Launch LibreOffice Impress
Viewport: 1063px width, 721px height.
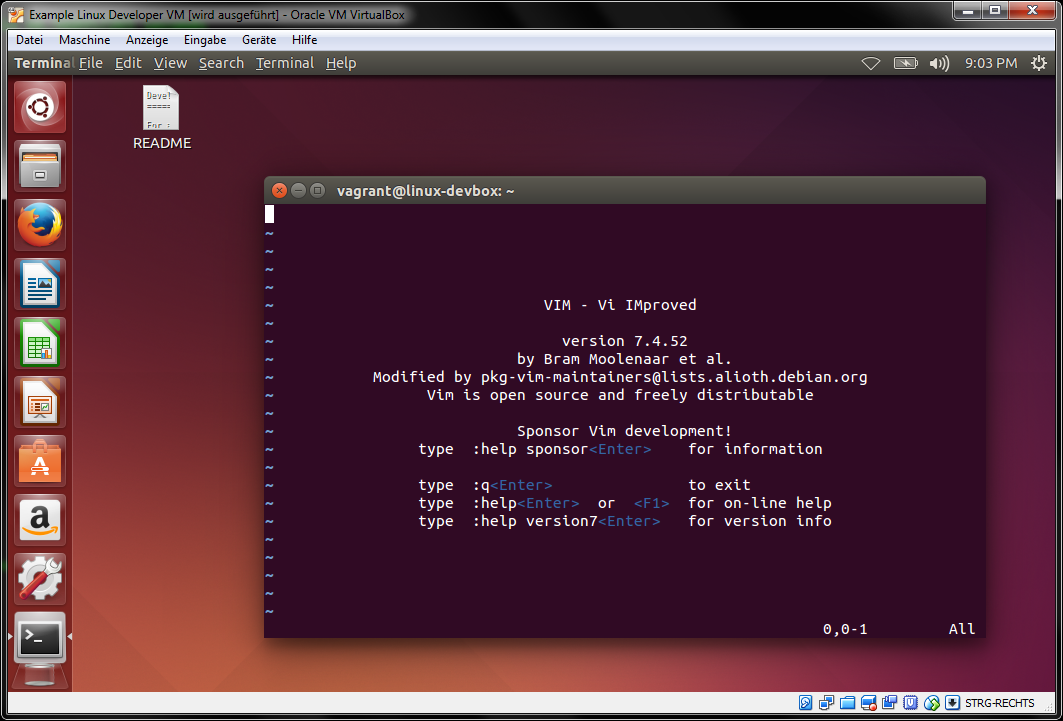tap(37, 402)
